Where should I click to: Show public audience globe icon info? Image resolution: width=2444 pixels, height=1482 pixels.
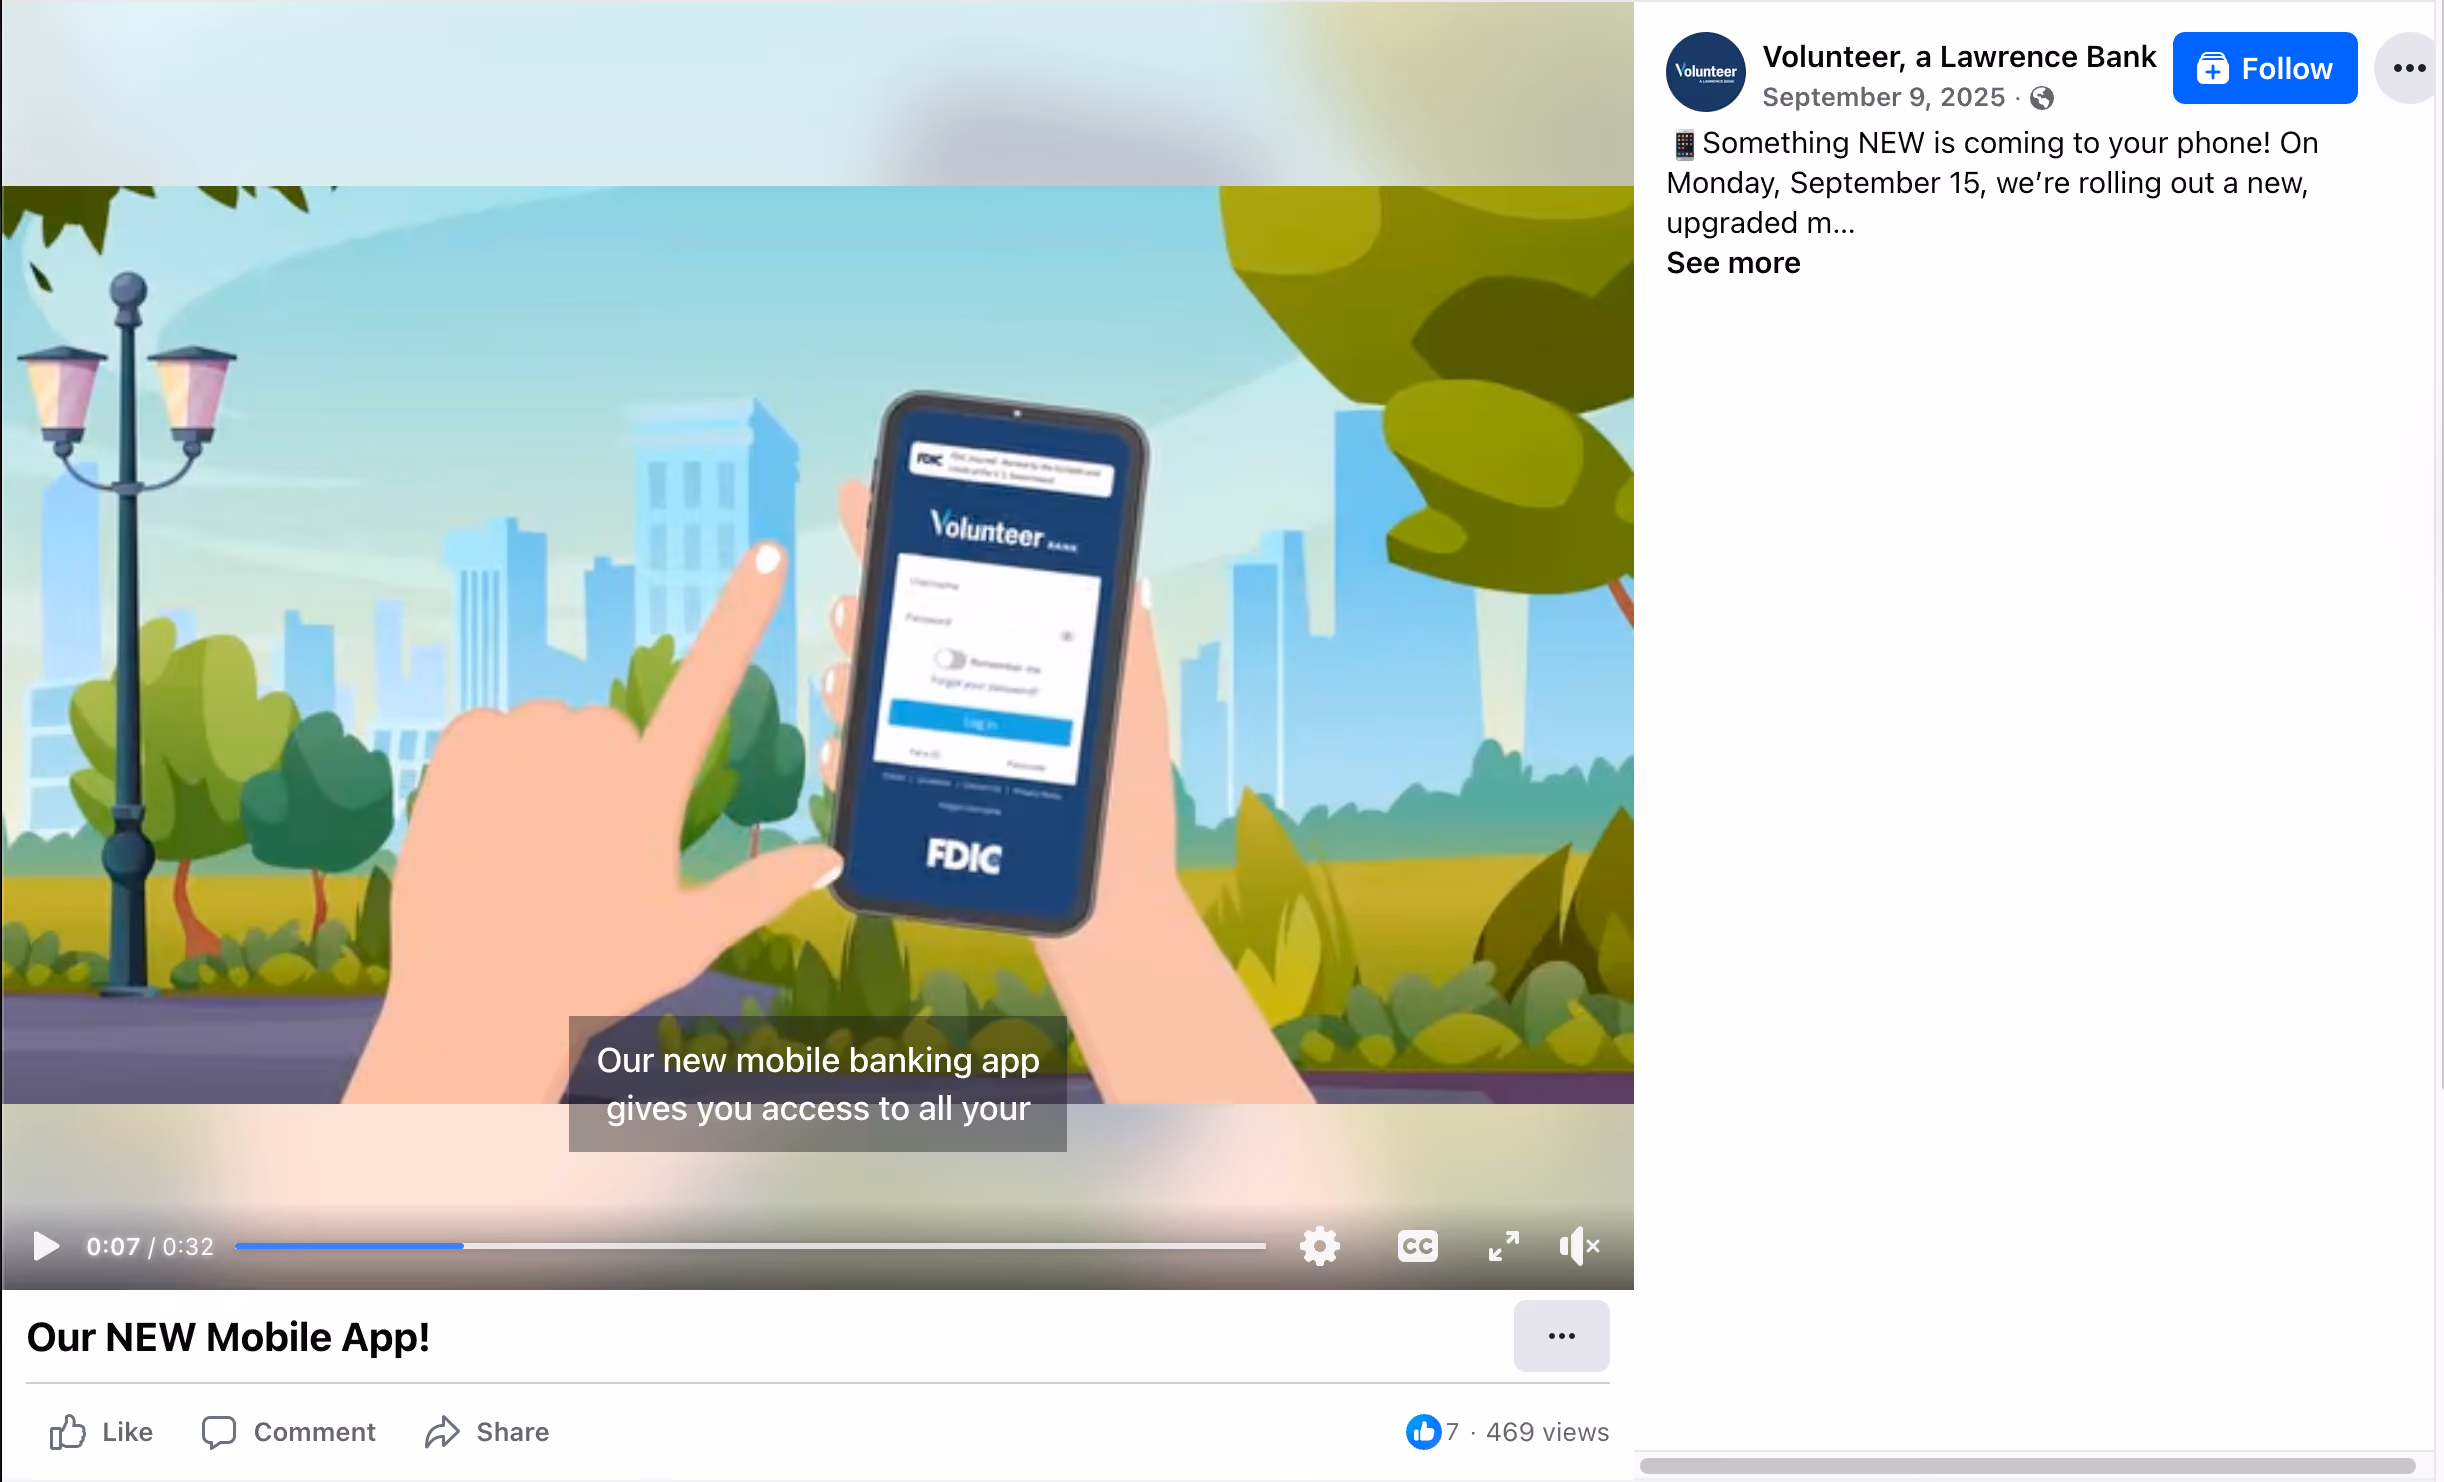pyautogui.click(x=2042, y=97)
